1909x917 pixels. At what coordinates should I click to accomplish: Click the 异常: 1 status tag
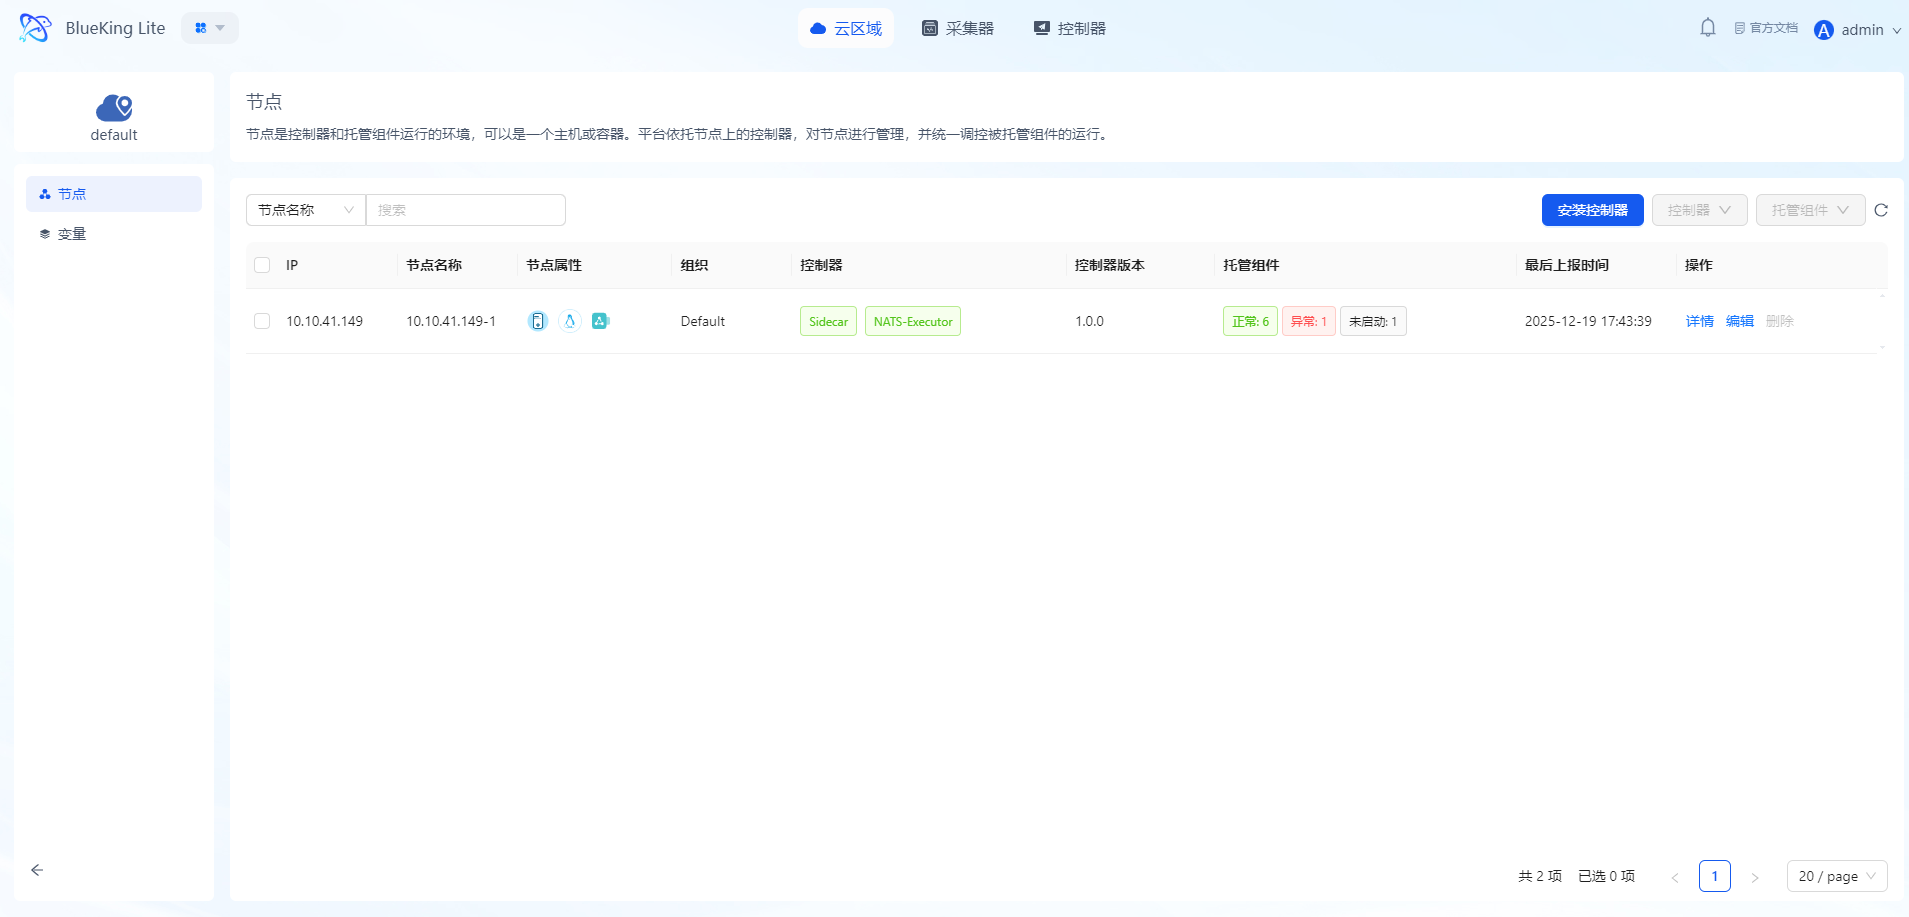pos(1309,321)
